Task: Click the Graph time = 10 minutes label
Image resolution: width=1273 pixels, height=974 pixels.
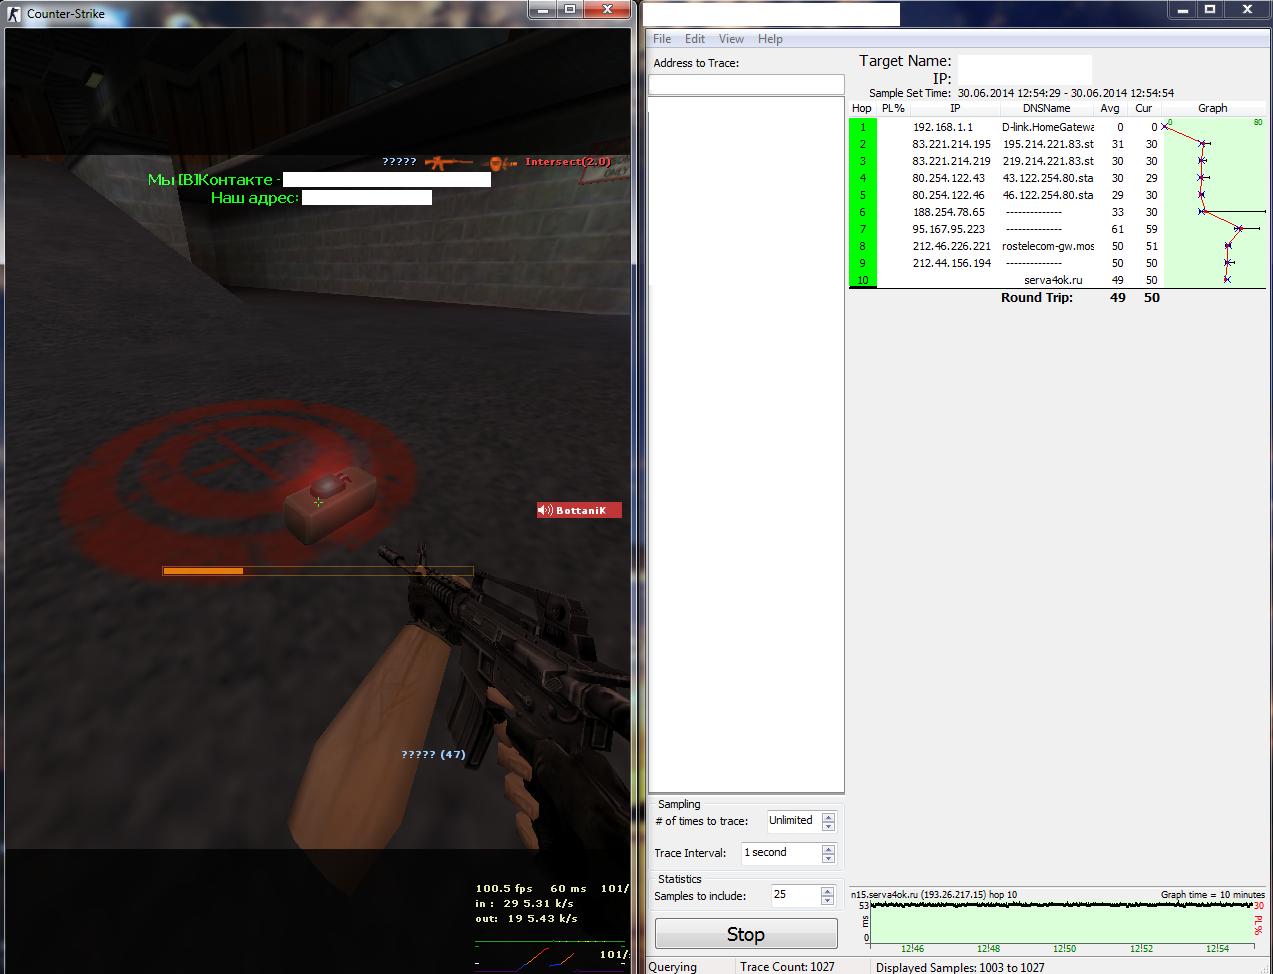Action: pyautogui.click(x=1212, y=894)
